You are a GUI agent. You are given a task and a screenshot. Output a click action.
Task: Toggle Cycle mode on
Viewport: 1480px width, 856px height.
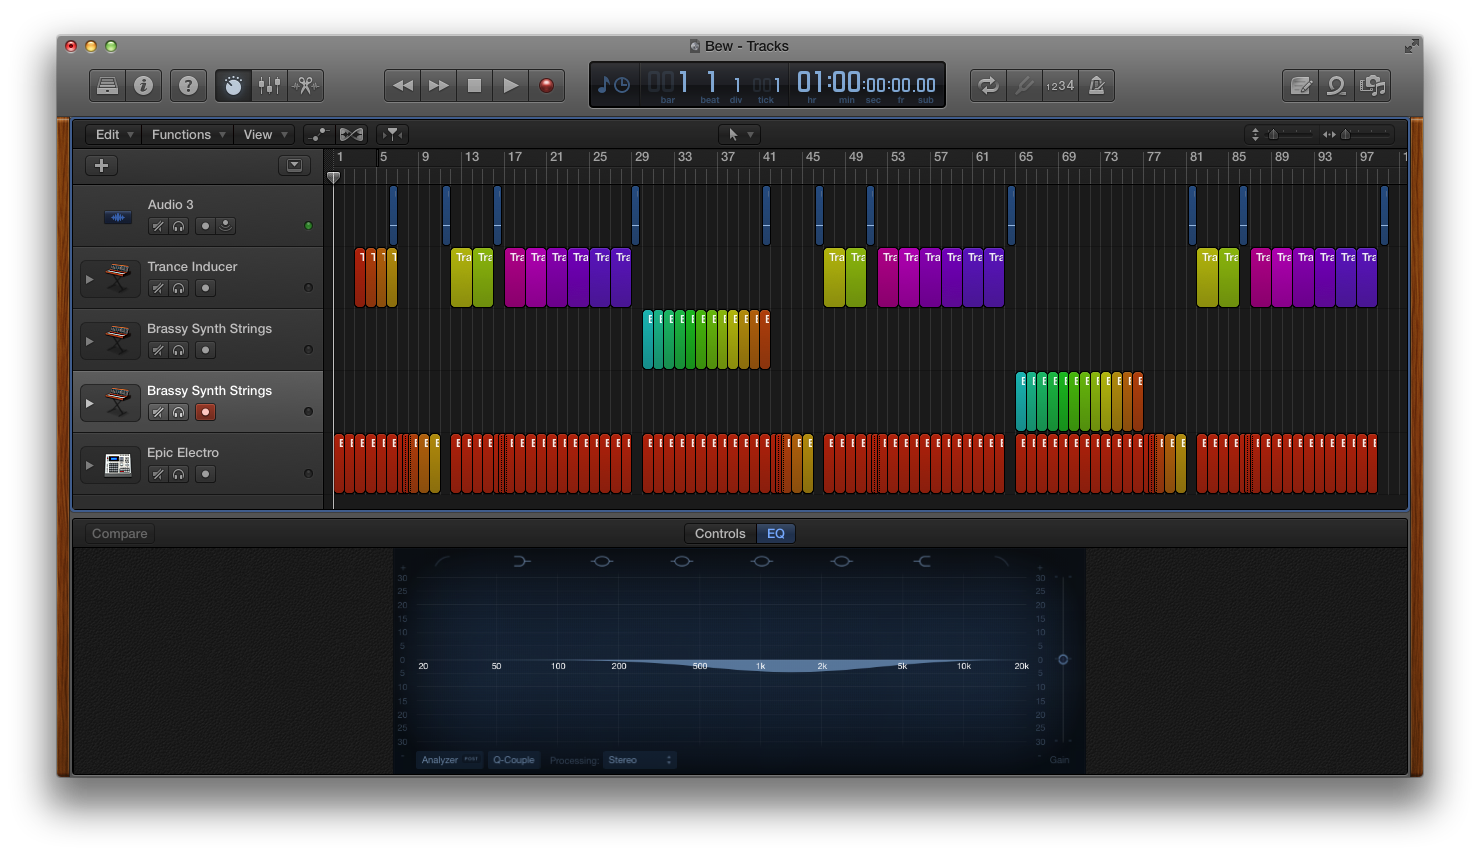[x=988, y=86]
